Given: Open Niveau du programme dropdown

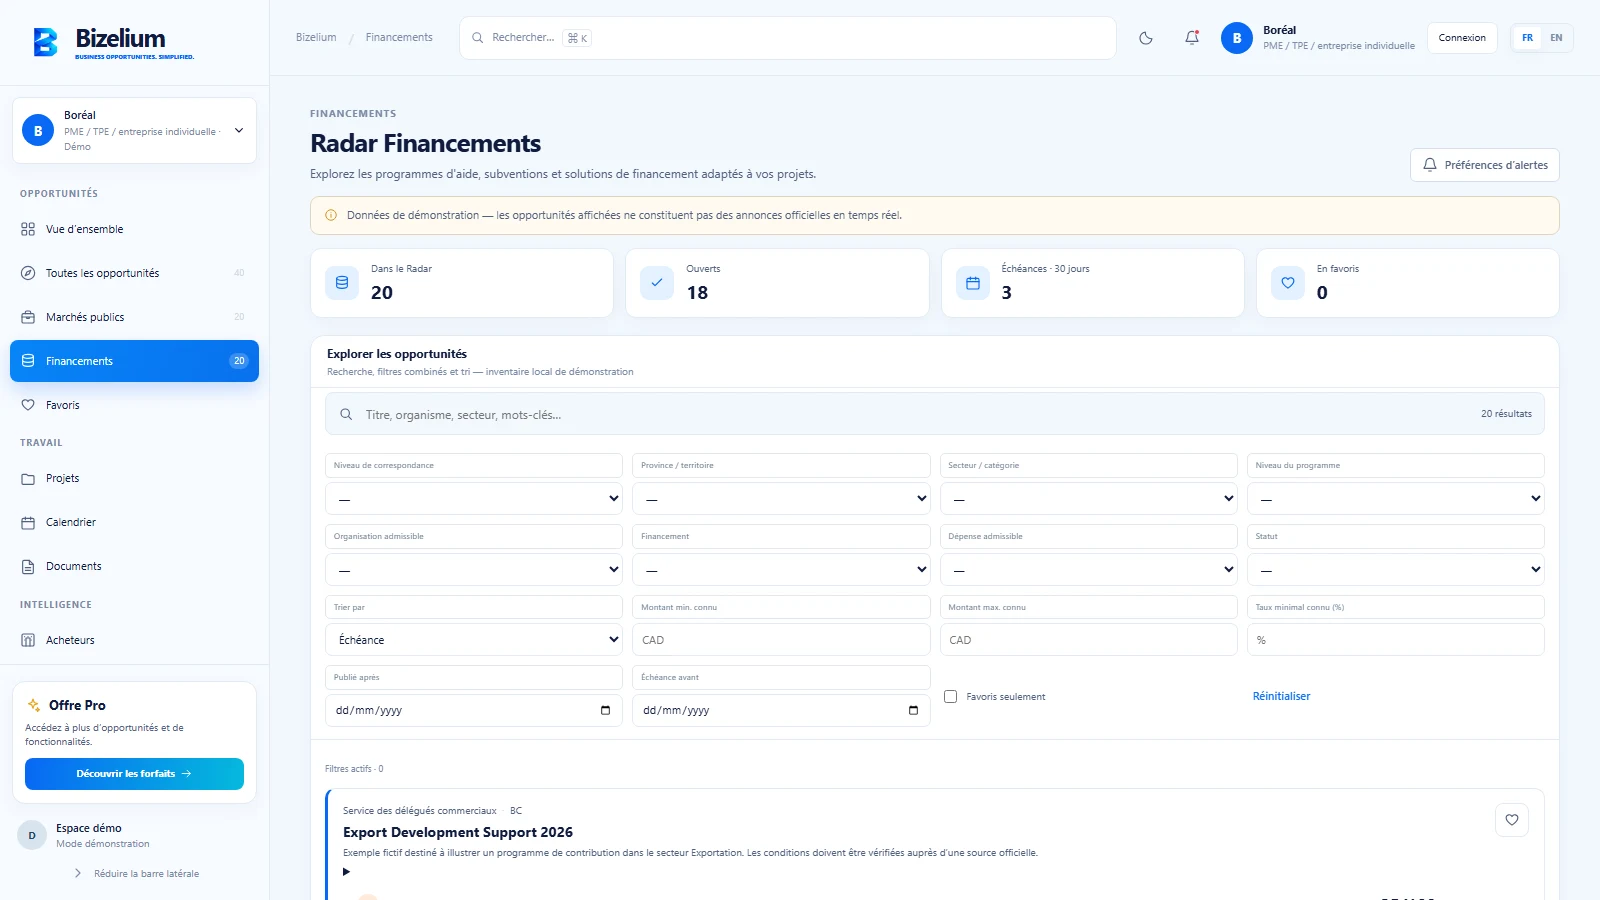Looking at the screenshot, I should [1396, 498].
